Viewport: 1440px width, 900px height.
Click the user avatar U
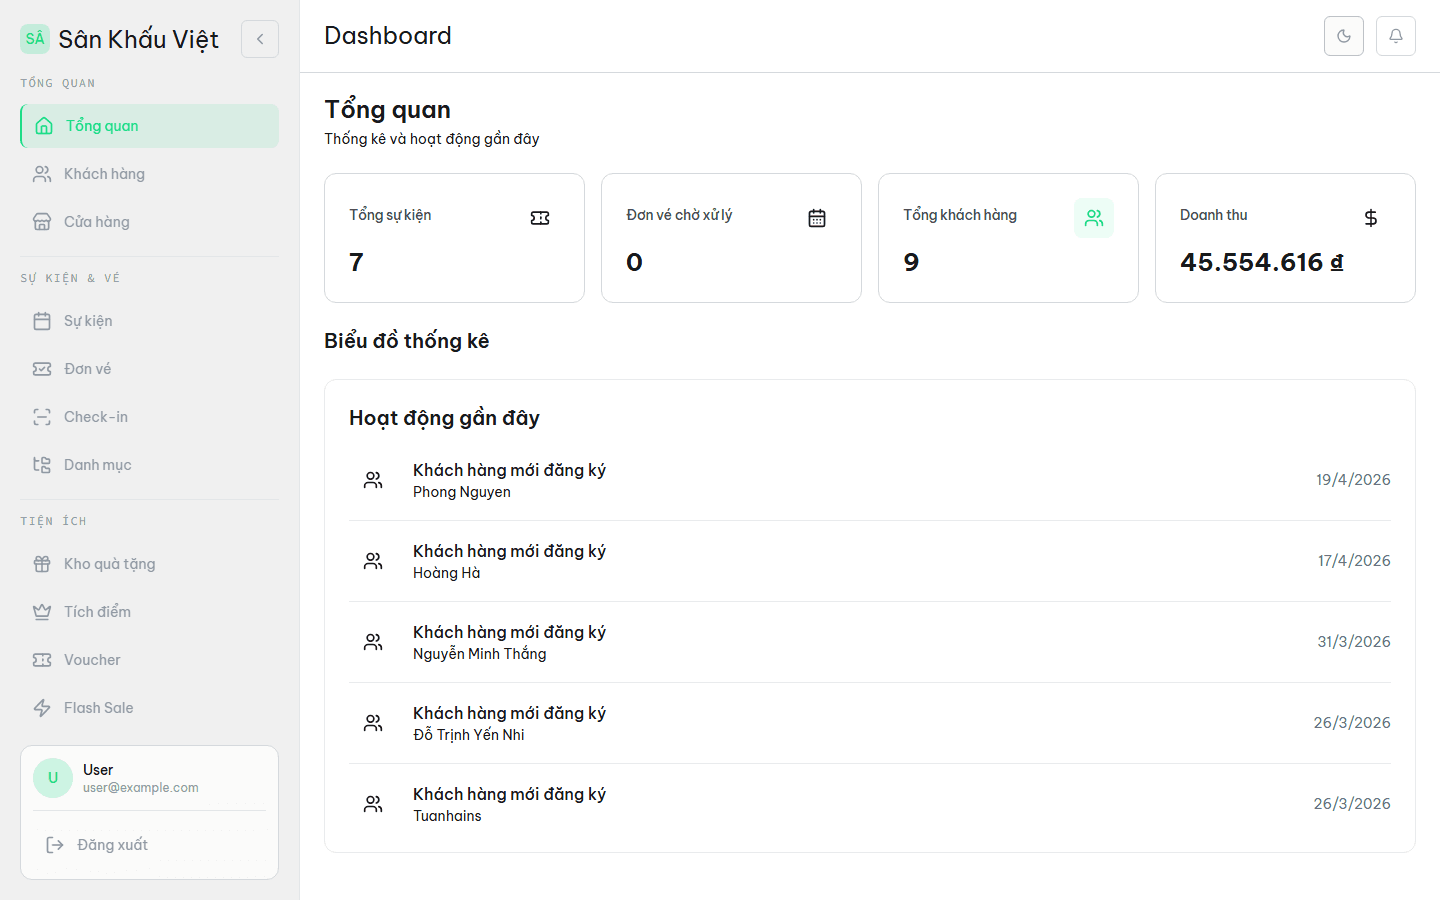pyautogui.click(x=53, y=778)
